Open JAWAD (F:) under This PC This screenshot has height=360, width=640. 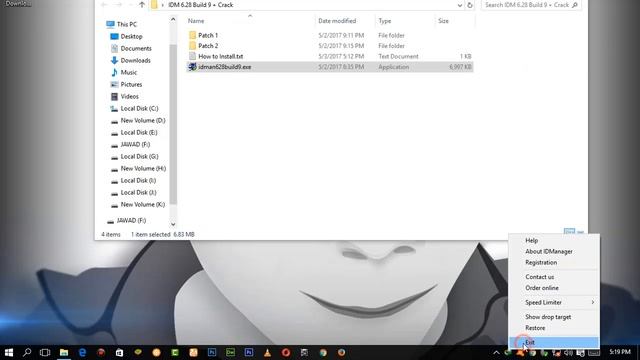click(135, 144)
